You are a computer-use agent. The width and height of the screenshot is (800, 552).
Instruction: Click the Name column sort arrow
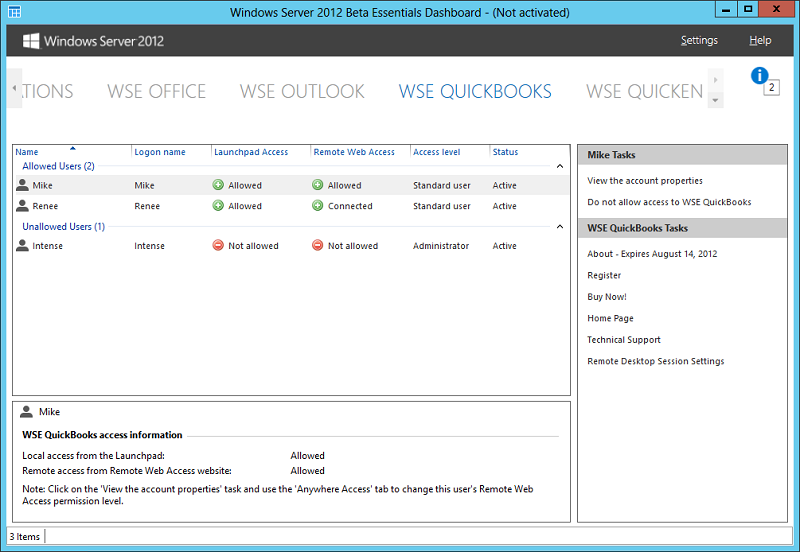[x=72, y=148]
